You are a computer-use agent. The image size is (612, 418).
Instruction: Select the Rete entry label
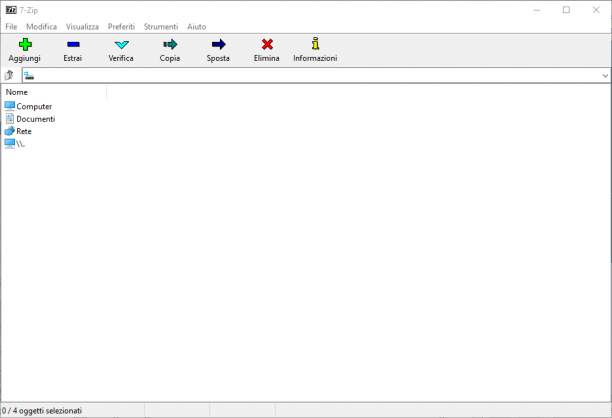(x=24, y=131)
